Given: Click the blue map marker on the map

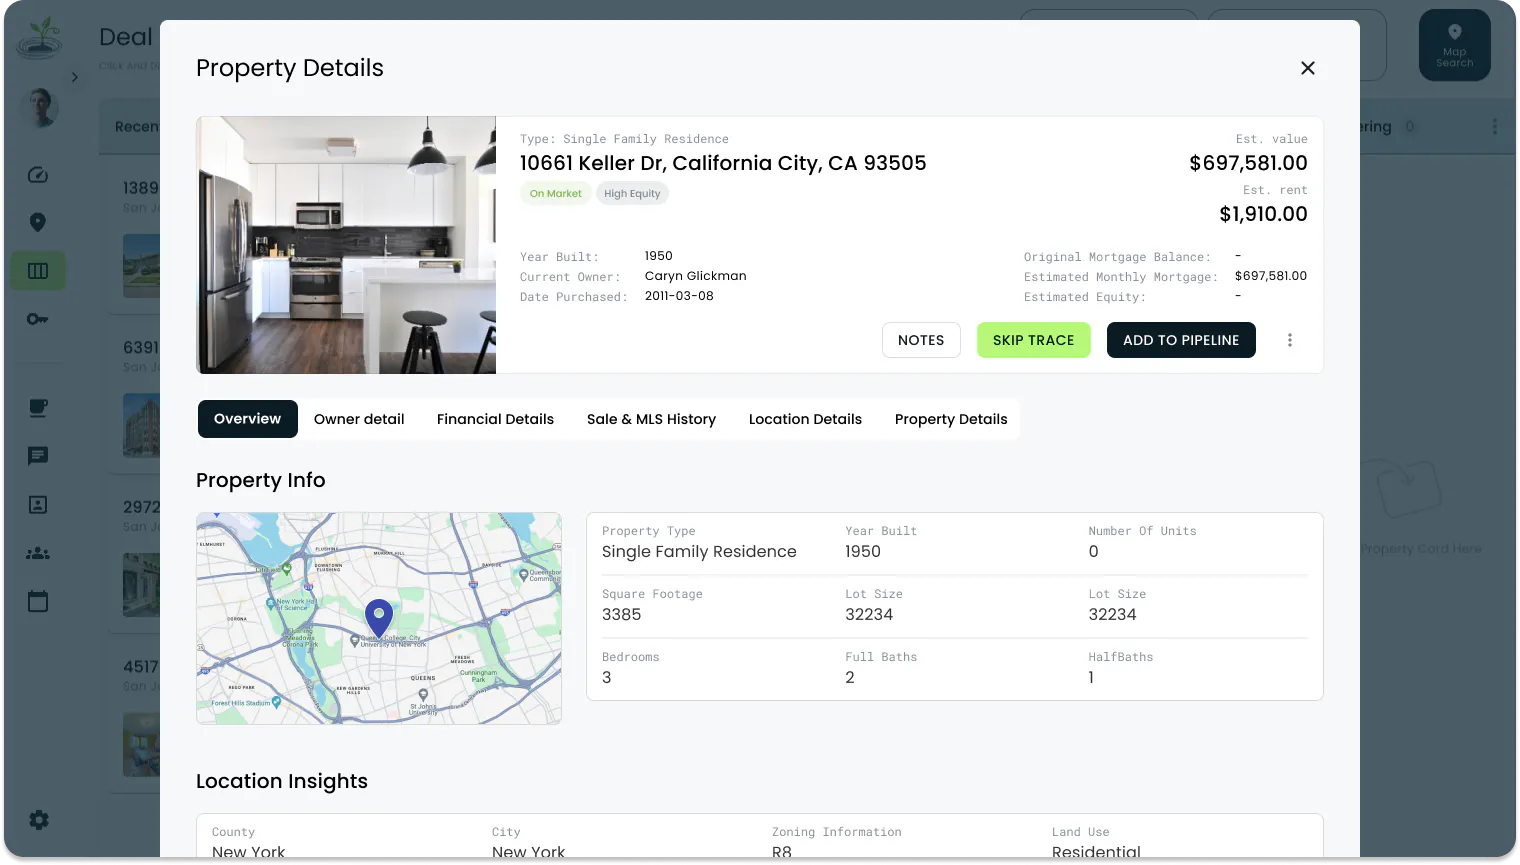Looking at the screenshot, I should pyautogui.click(x=379, y=618).
